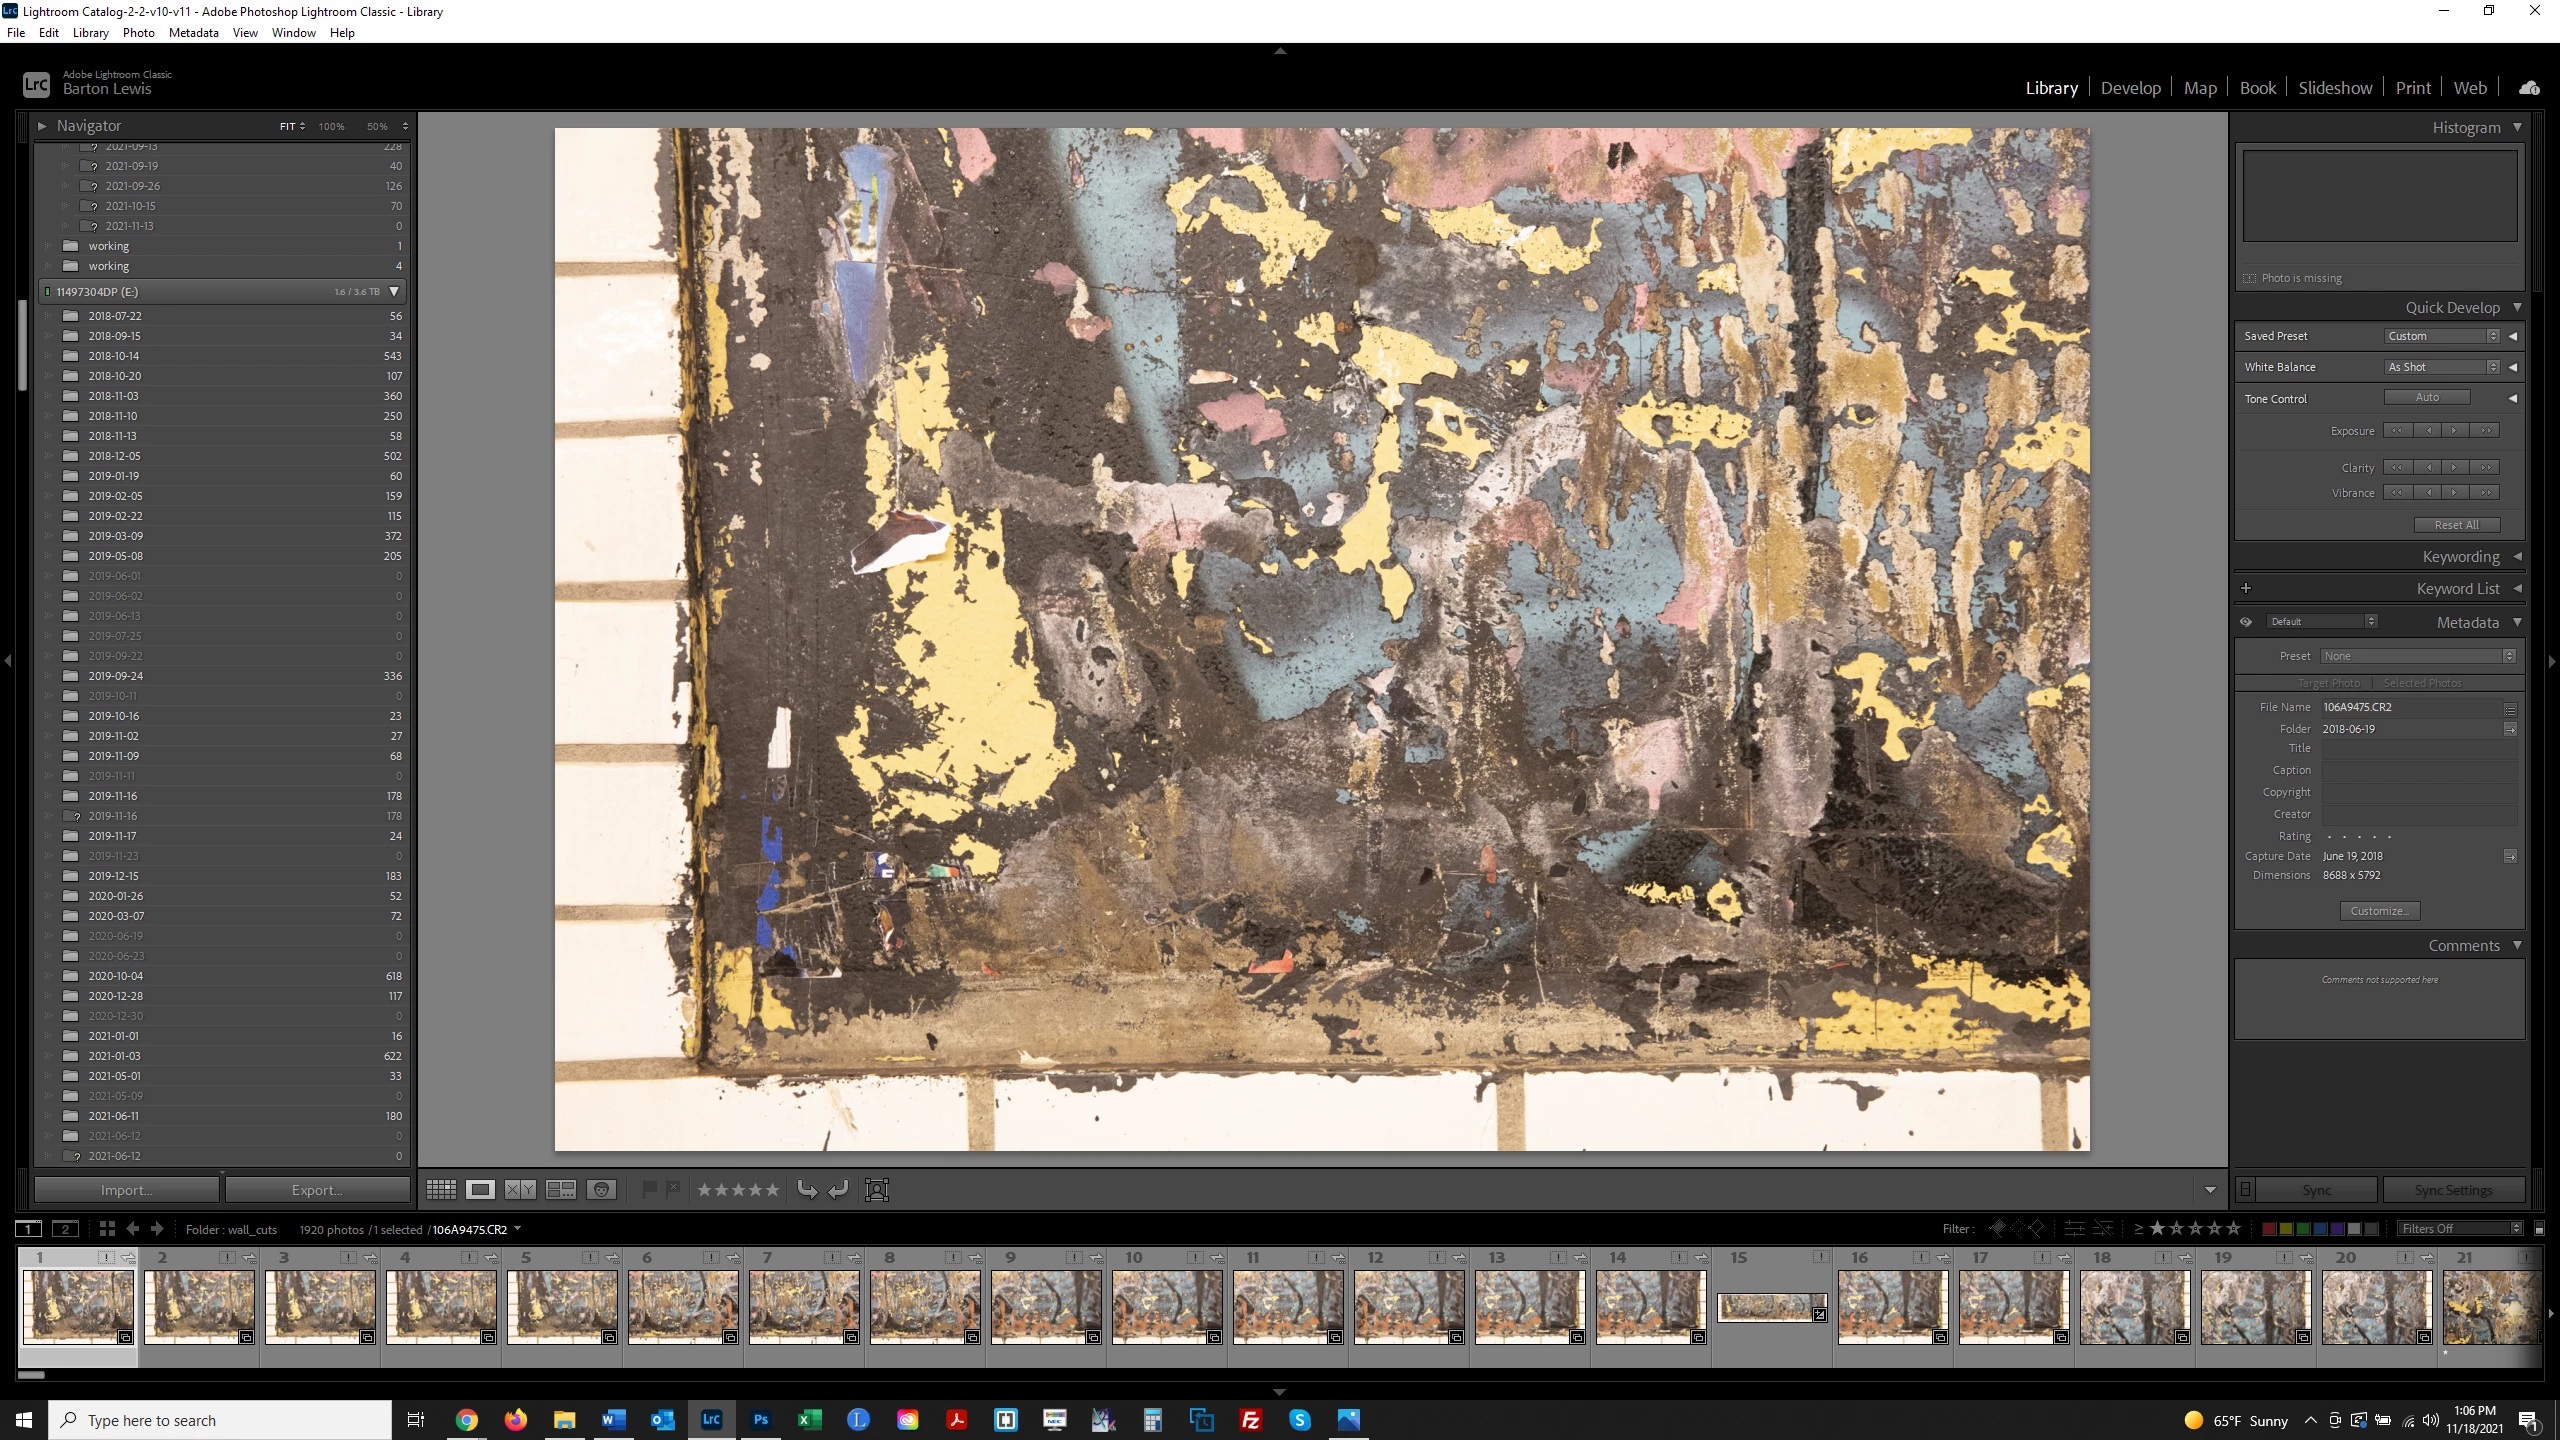Screen dimensions: 2560x1440
Task: Rotate photo clockwise
Action: (838, 1189)
